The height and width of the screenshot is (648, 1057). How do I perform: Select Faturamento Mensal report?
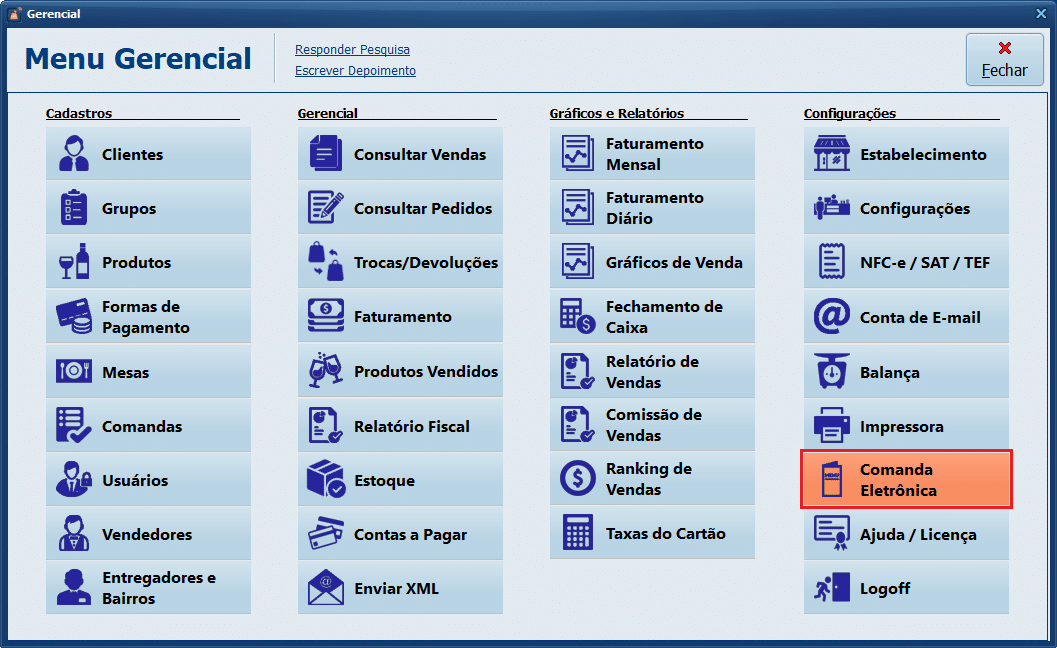tap(652, 154)
